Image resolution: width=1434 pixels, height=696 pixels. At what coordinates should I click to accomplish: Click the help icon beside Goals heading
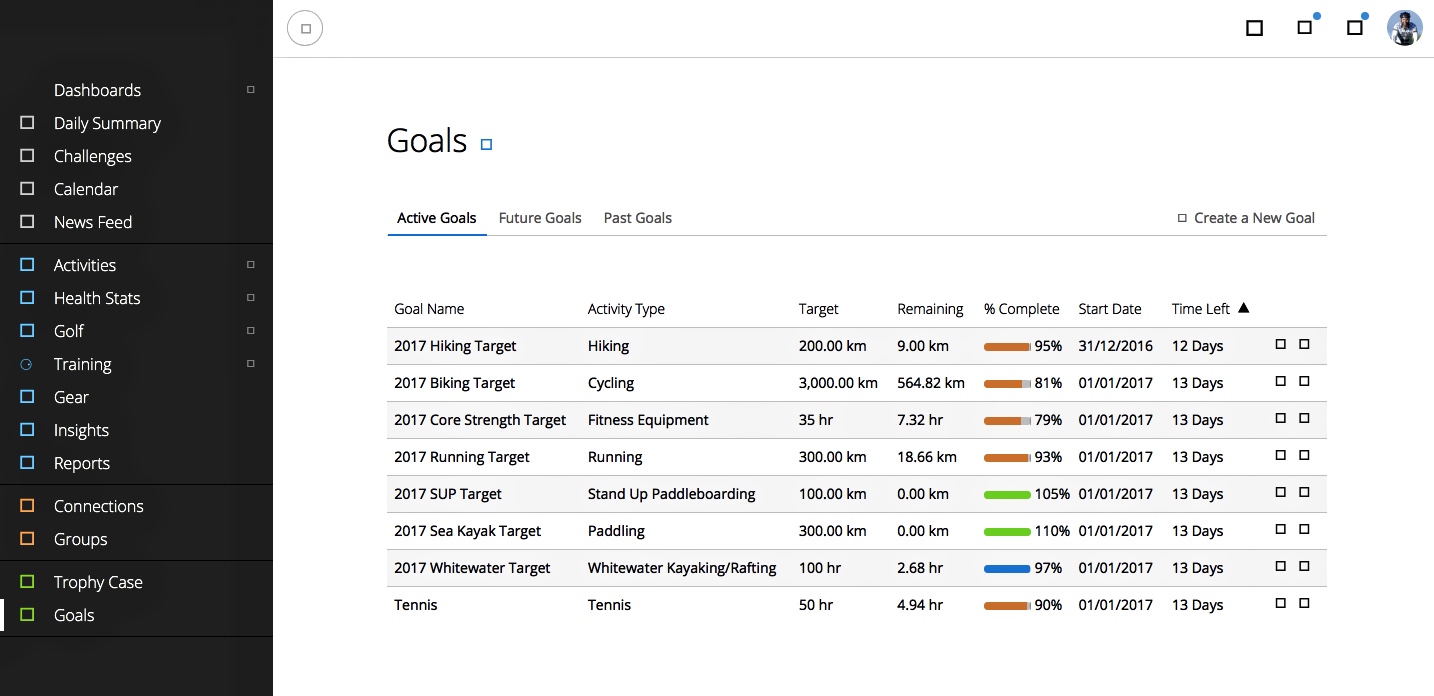(487, 145)
